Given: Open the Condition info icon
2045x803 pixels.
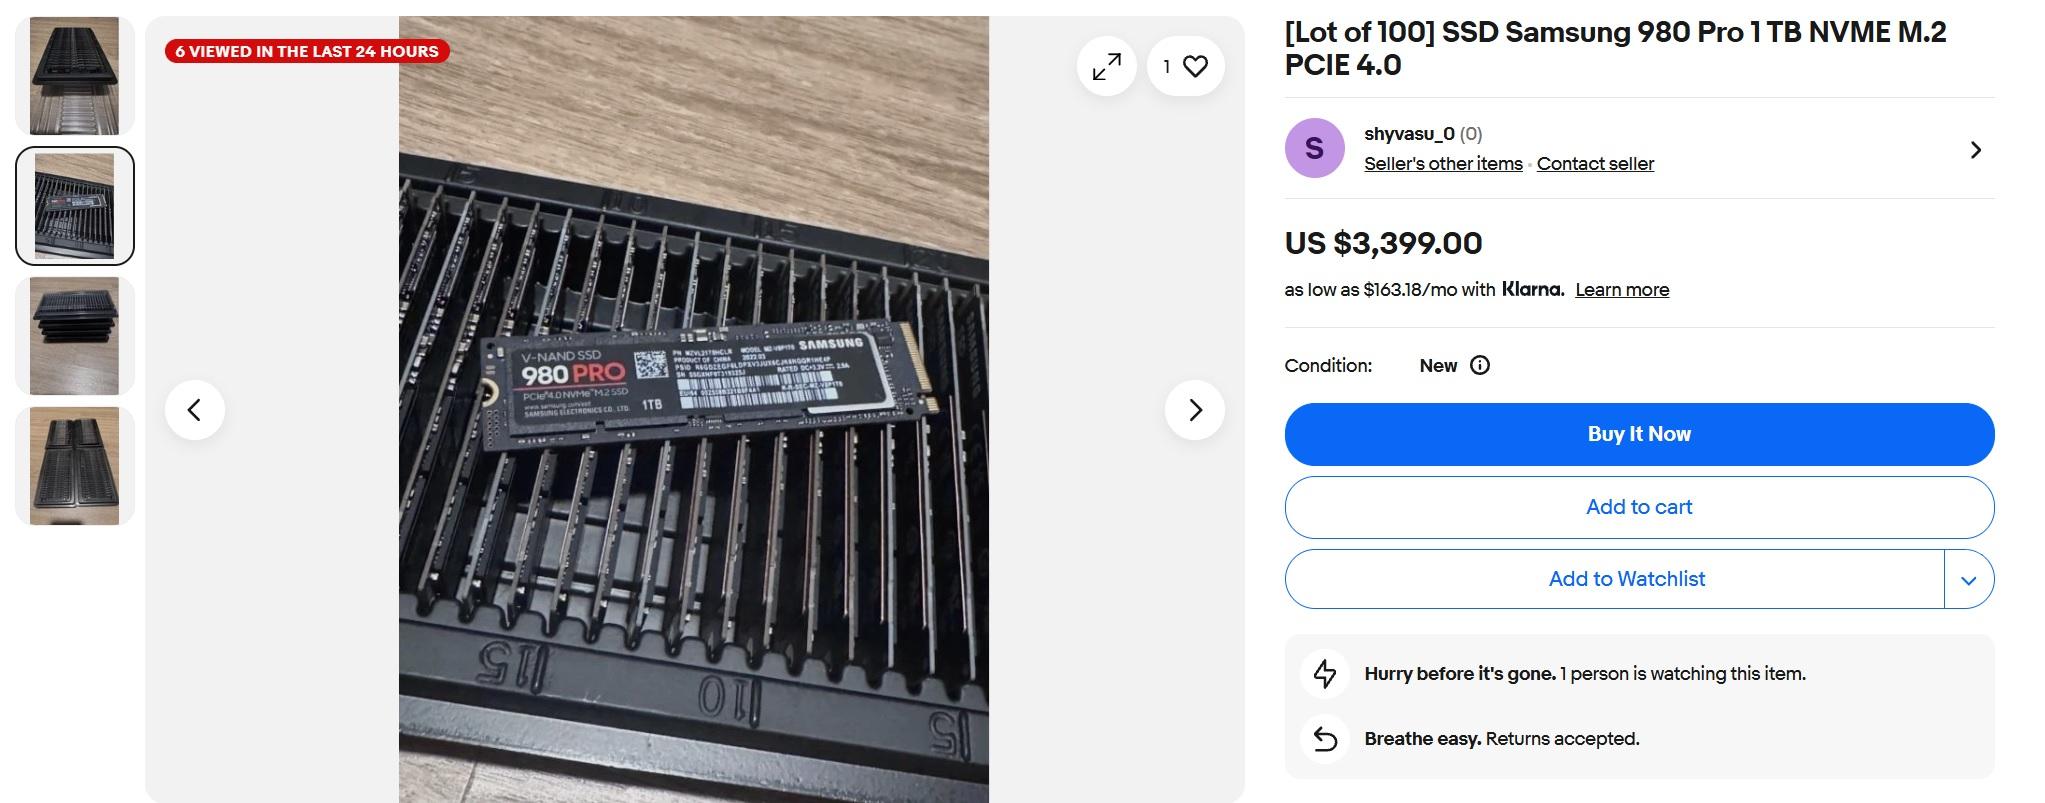Looking at the screenshot, I should click(x=1480, y=365).
